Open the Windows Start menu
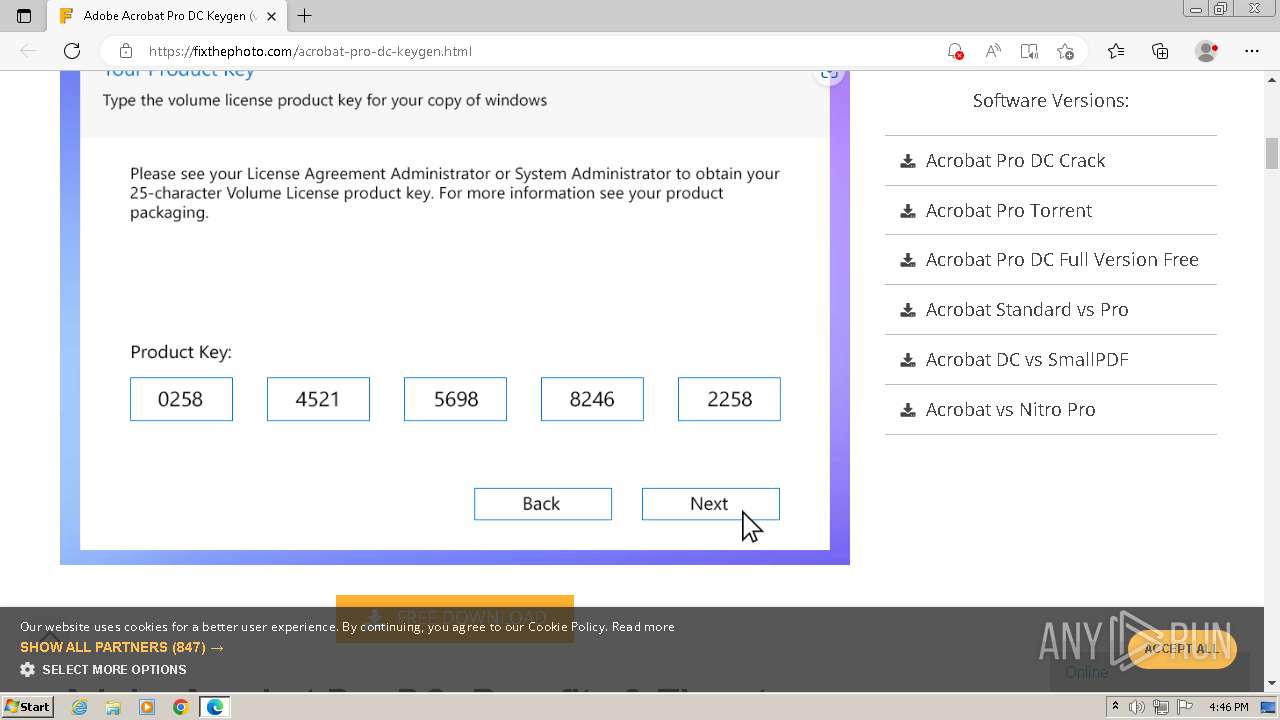Image resolution: width=1280 pixels, height=720 pixels. click(x=27, y=707)
